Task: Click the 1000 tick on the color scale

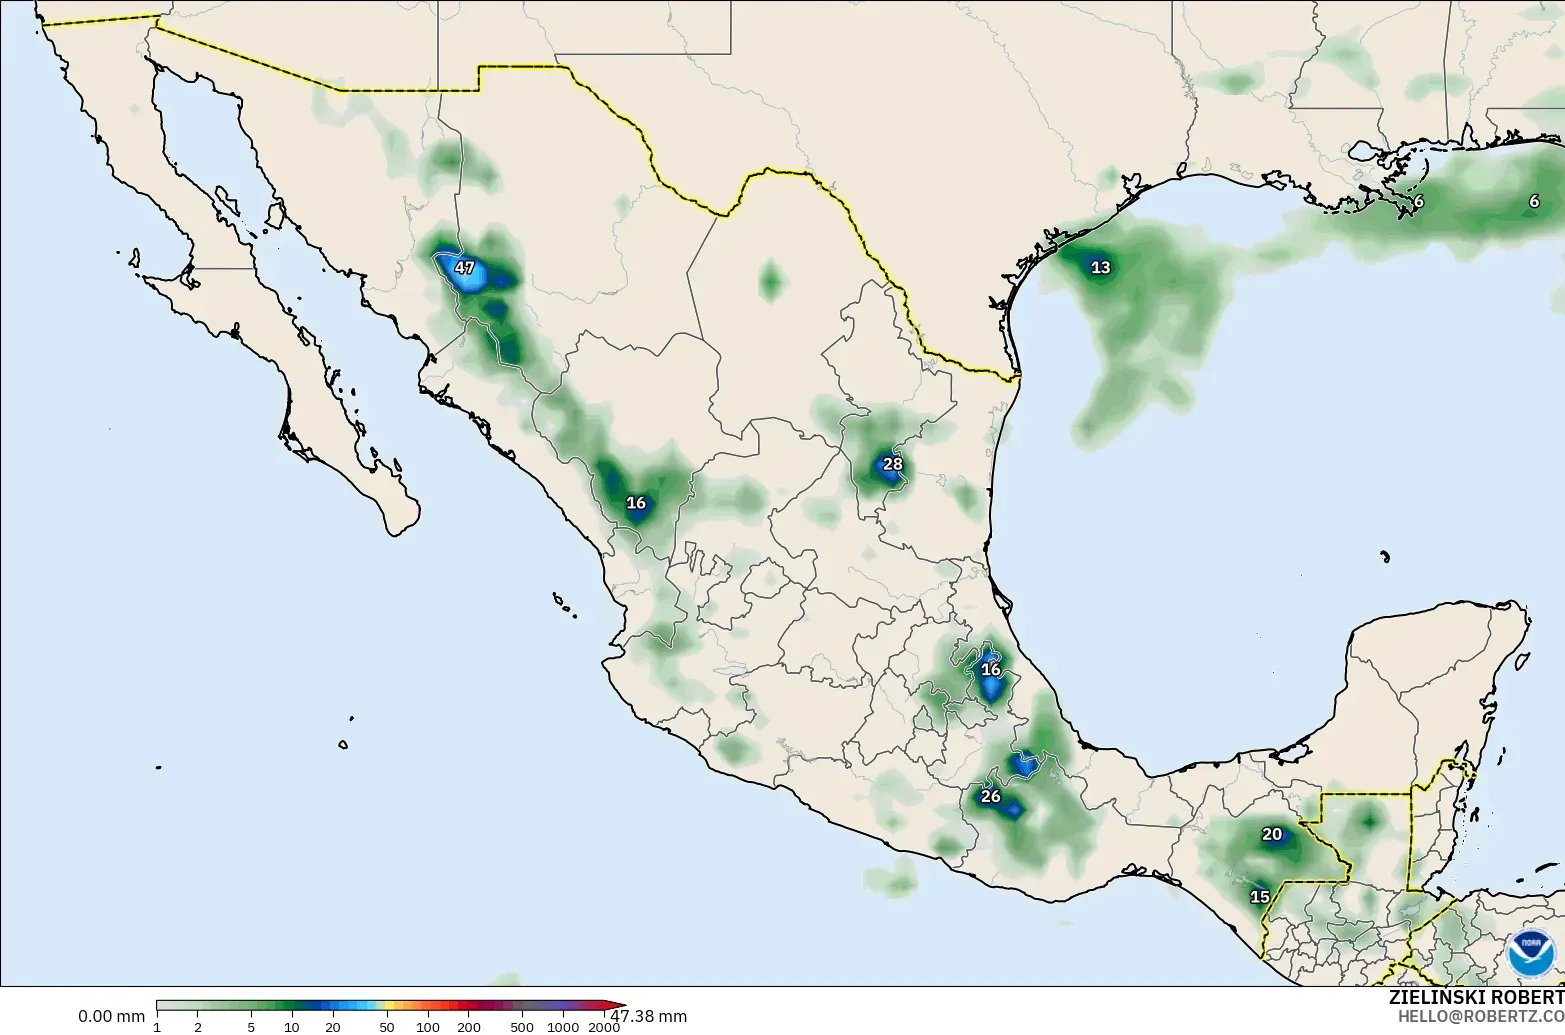Action: click(x=562, y=1027)
